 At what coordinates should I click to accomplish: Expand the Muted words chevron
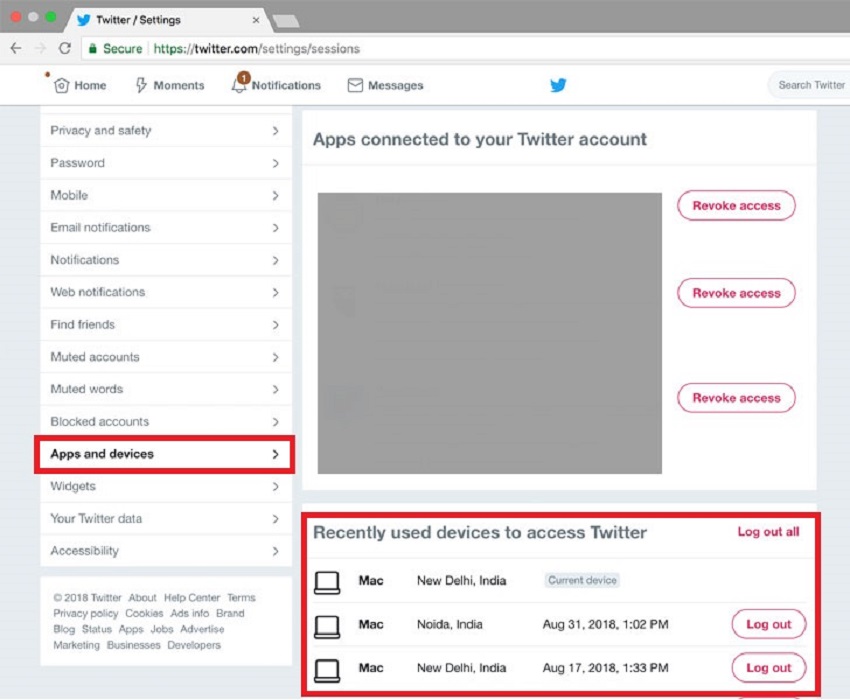click(275, 389)
